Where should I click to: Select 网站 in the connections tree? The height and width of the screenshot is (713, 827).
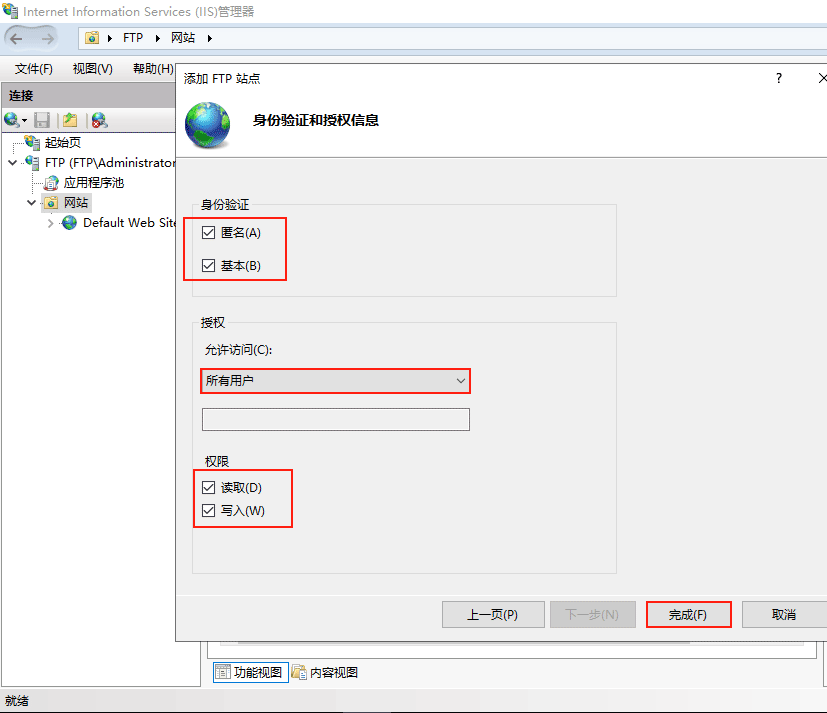pos(76,203)
